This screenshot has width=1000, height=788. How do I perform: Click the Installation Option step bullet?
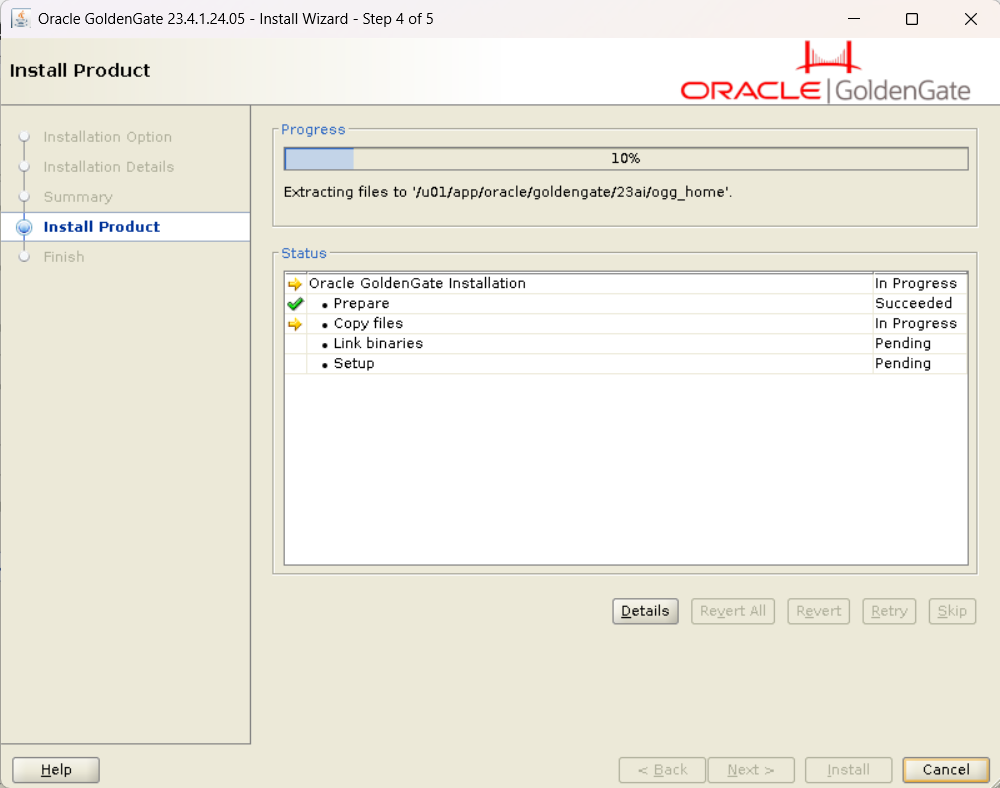click(25, 137)
